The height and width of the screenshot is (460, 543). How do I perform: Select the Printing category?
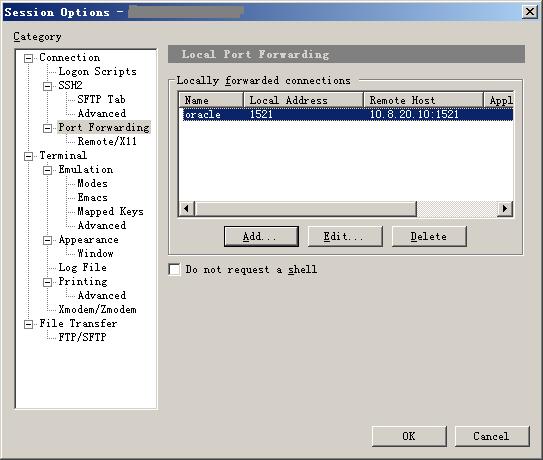point(83,281)
